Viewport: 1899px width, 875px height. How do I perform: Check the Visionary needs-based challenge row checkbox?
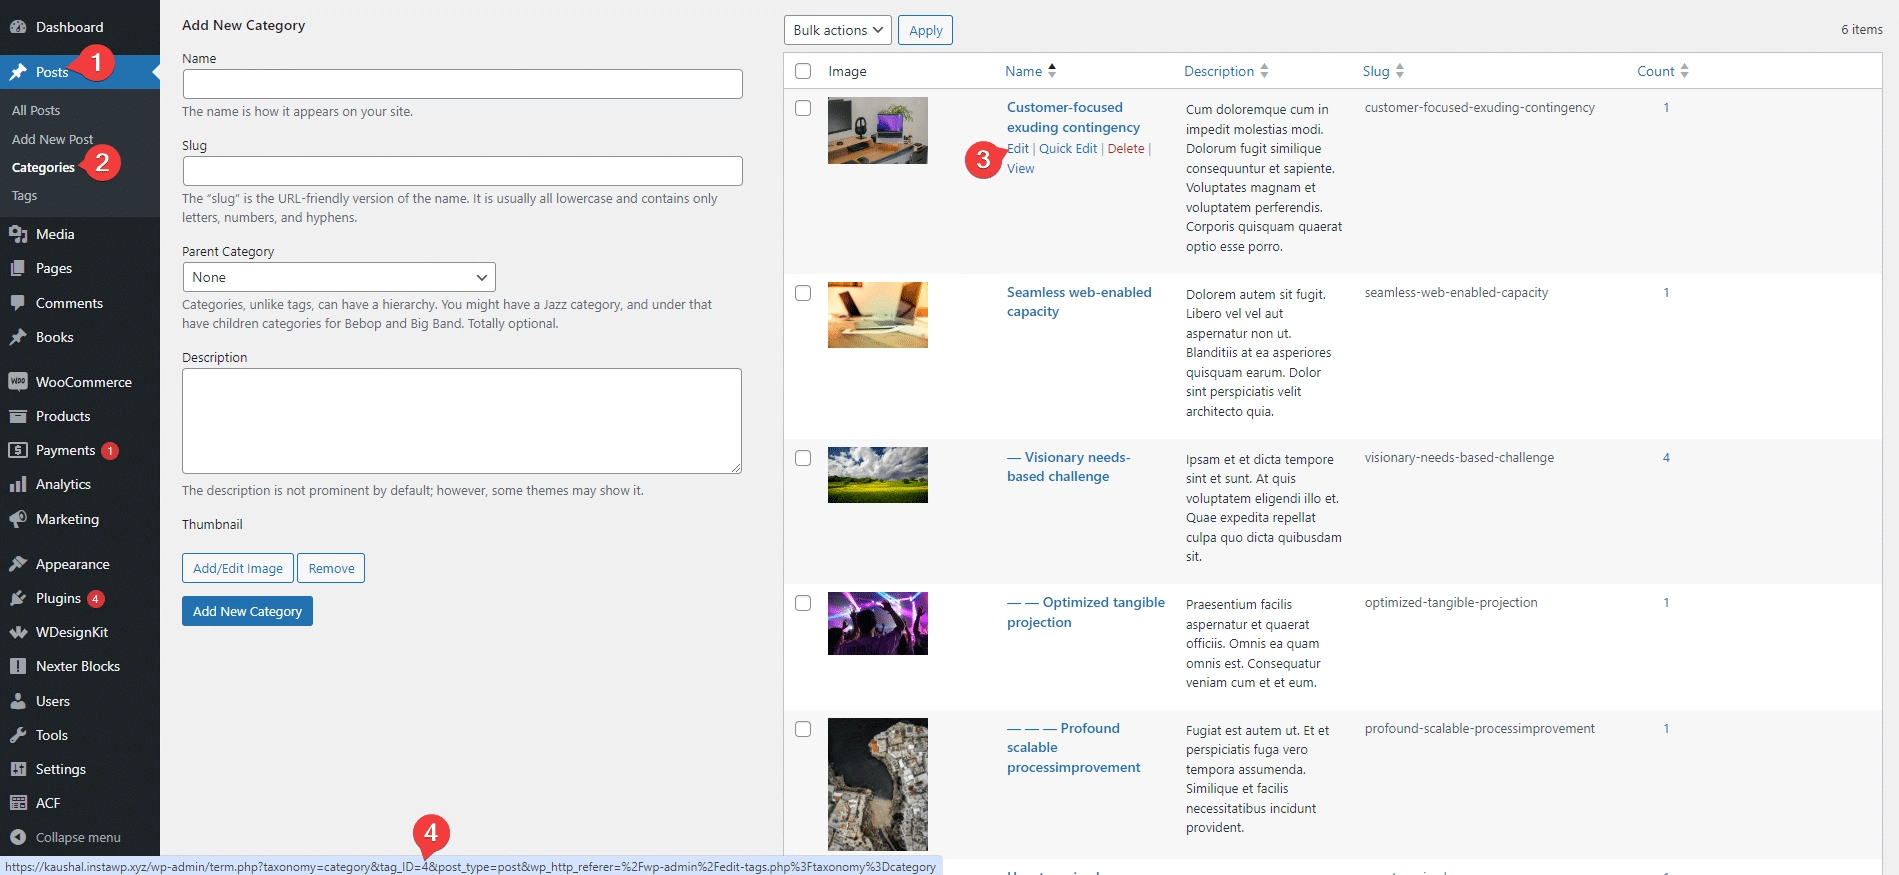[803, 458]
